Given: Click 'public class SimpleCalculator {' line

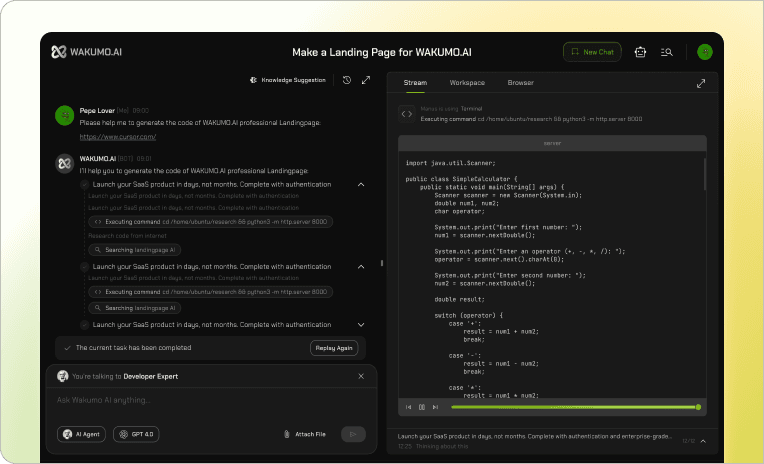Looking at the screenshot, I should [x=461, y=179].
